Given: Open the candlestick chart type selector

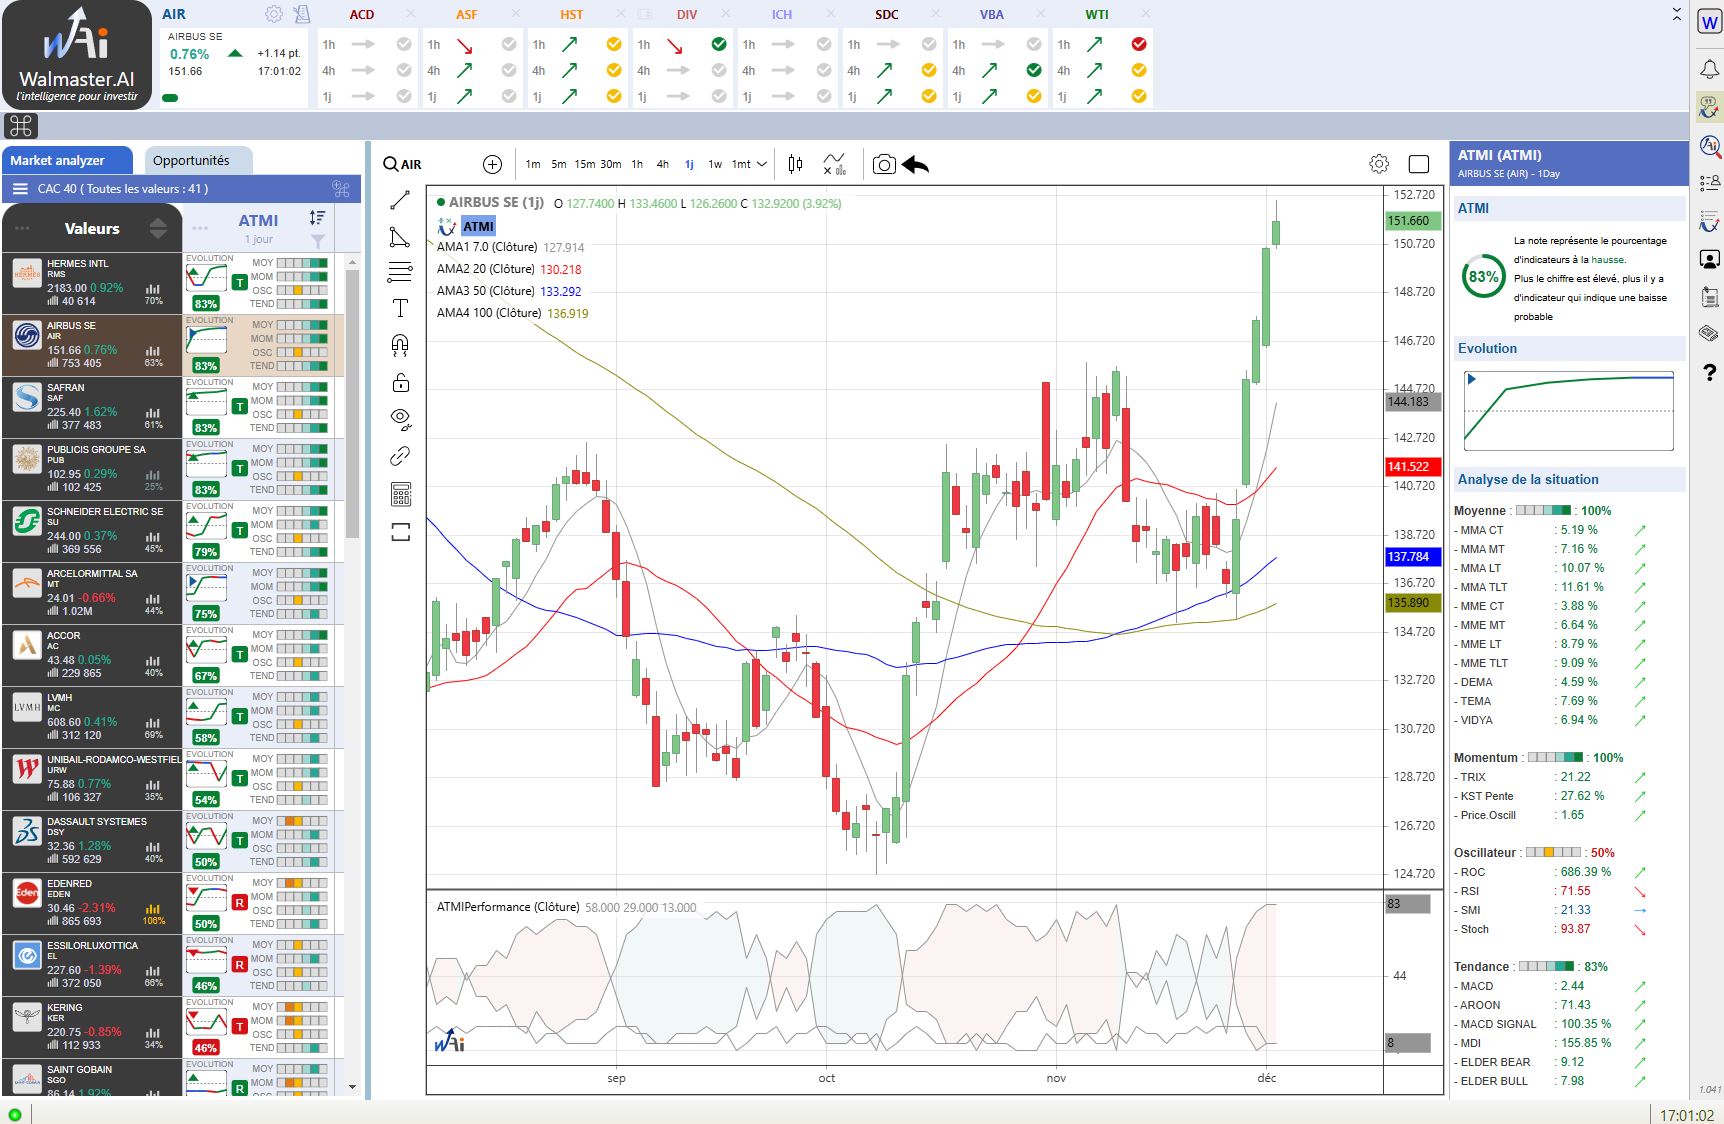Looking at the screenshot, I should pyautogui.click(x=795, y=165).
